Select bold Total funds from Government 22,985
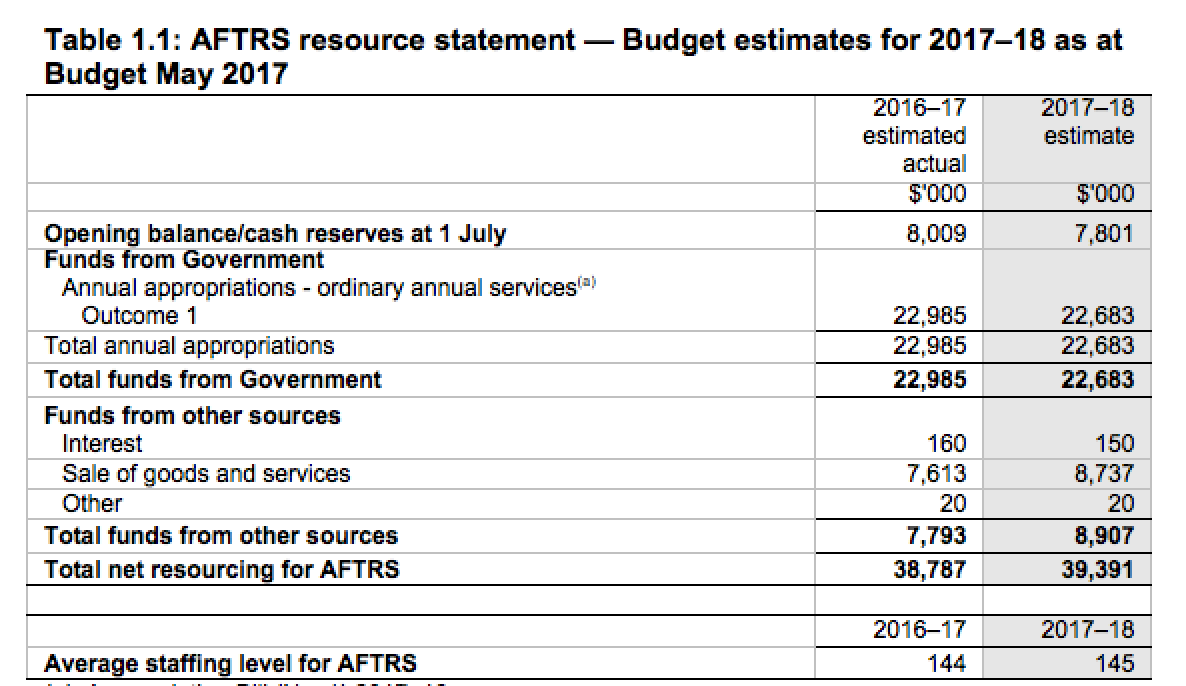Viewport: 1186px width, 686px height. point(930,380)
